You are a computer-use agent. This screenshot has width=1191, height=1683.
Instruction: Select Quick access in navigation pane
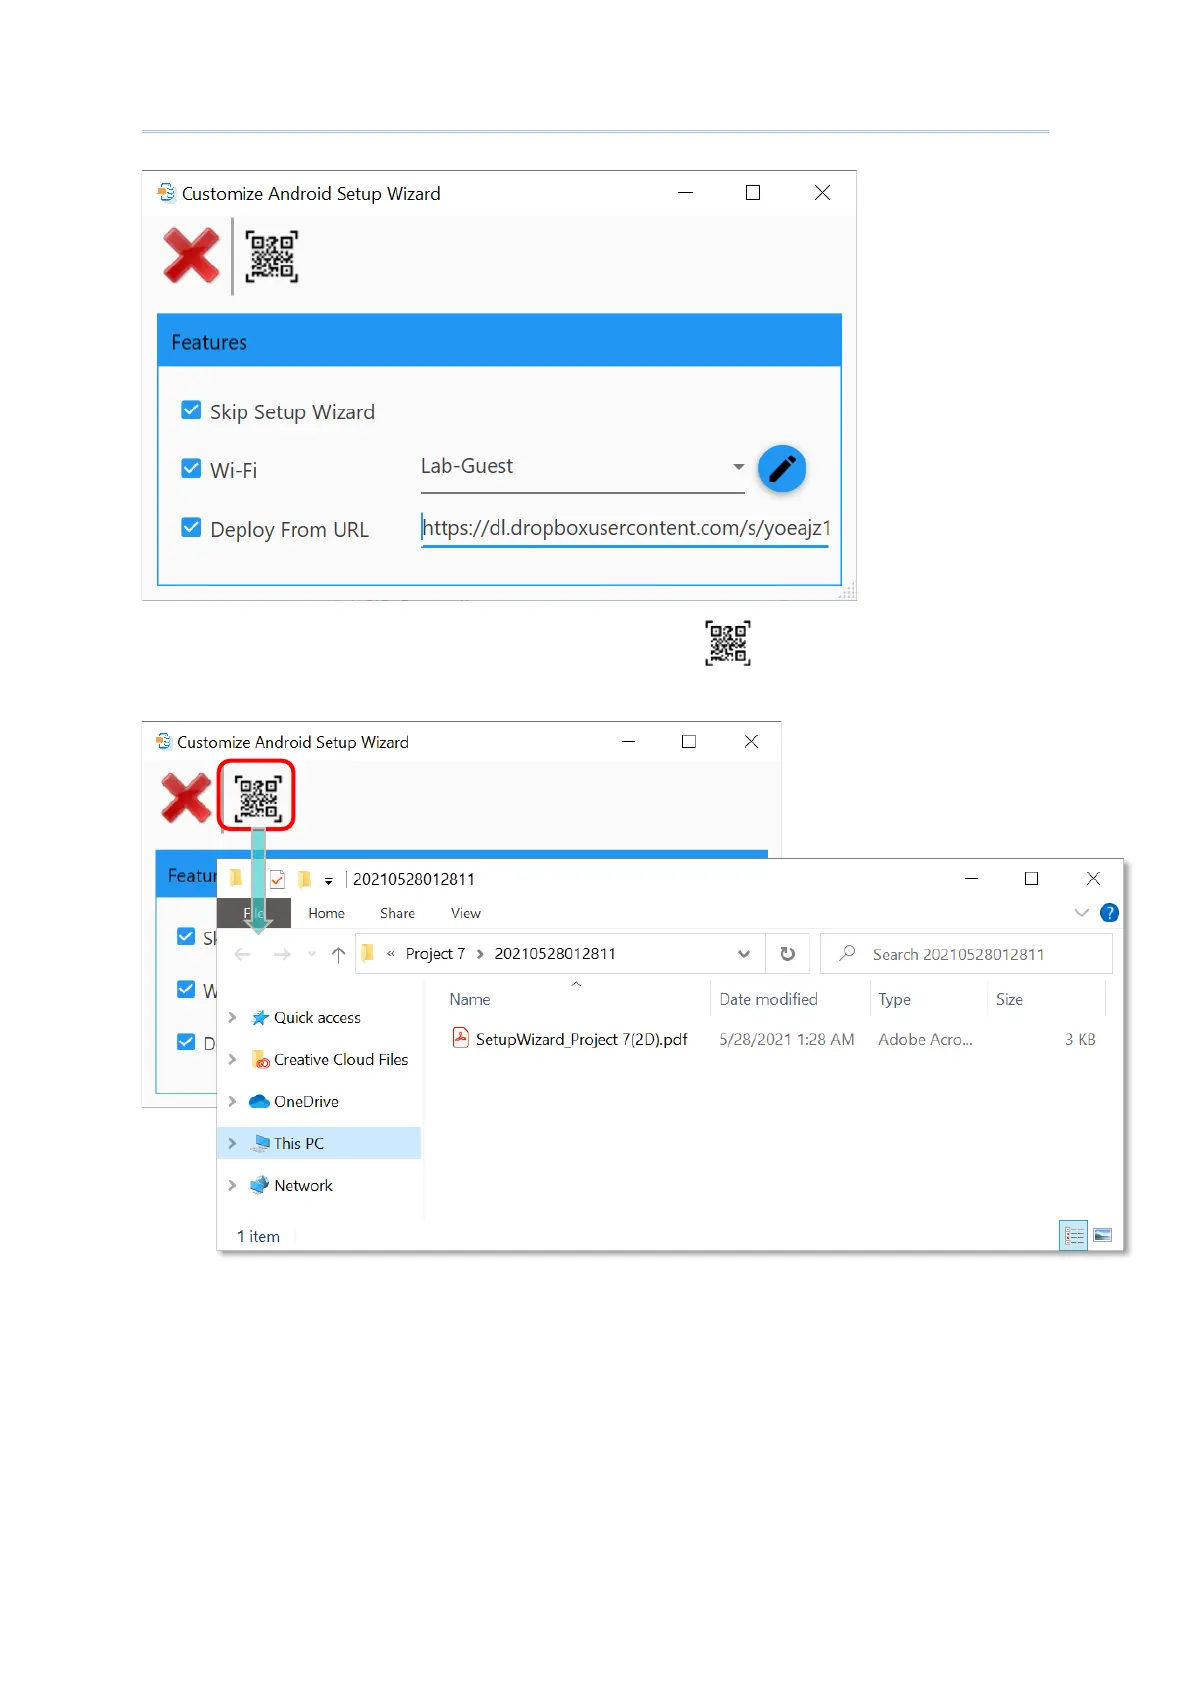pyautogui.click(x=316, y=1017)
